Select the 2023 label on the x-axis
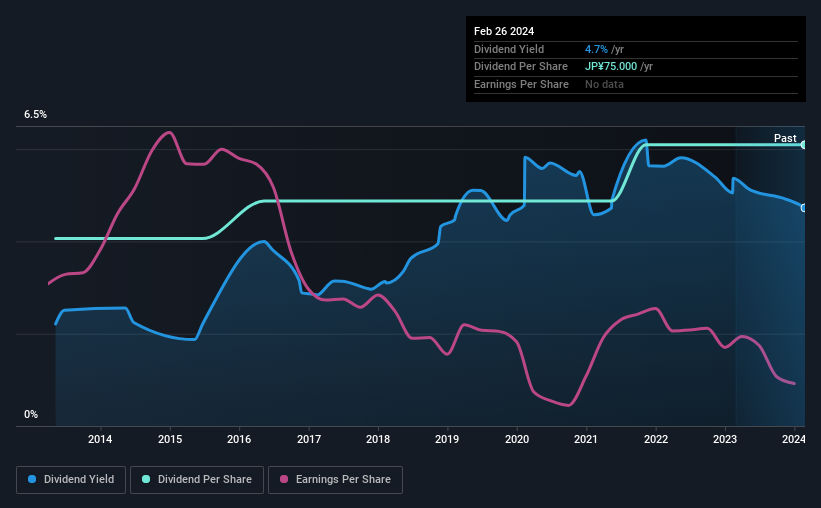This screenshot has height=508, width=821. coord(725,439)
